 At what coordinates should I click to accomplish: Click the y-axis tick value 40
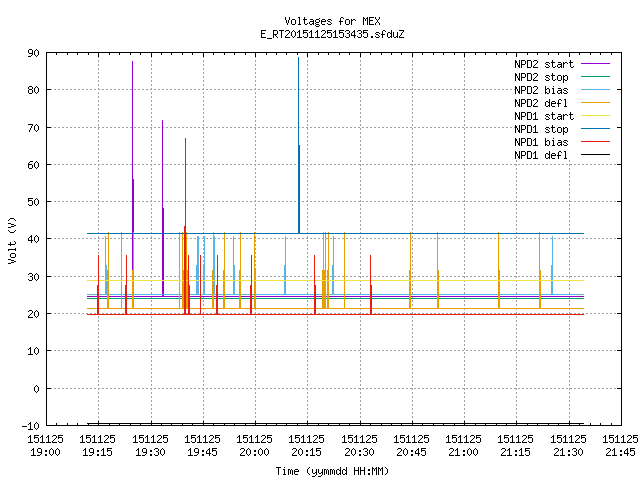(x=33, y=239)
